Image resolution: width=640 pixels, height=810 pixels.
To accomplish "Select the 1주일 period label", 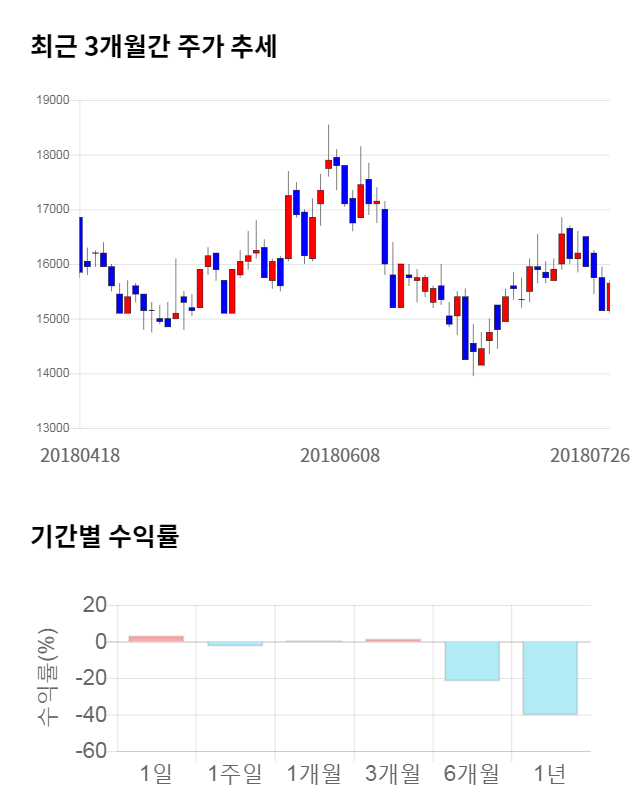I will (235, 773).
